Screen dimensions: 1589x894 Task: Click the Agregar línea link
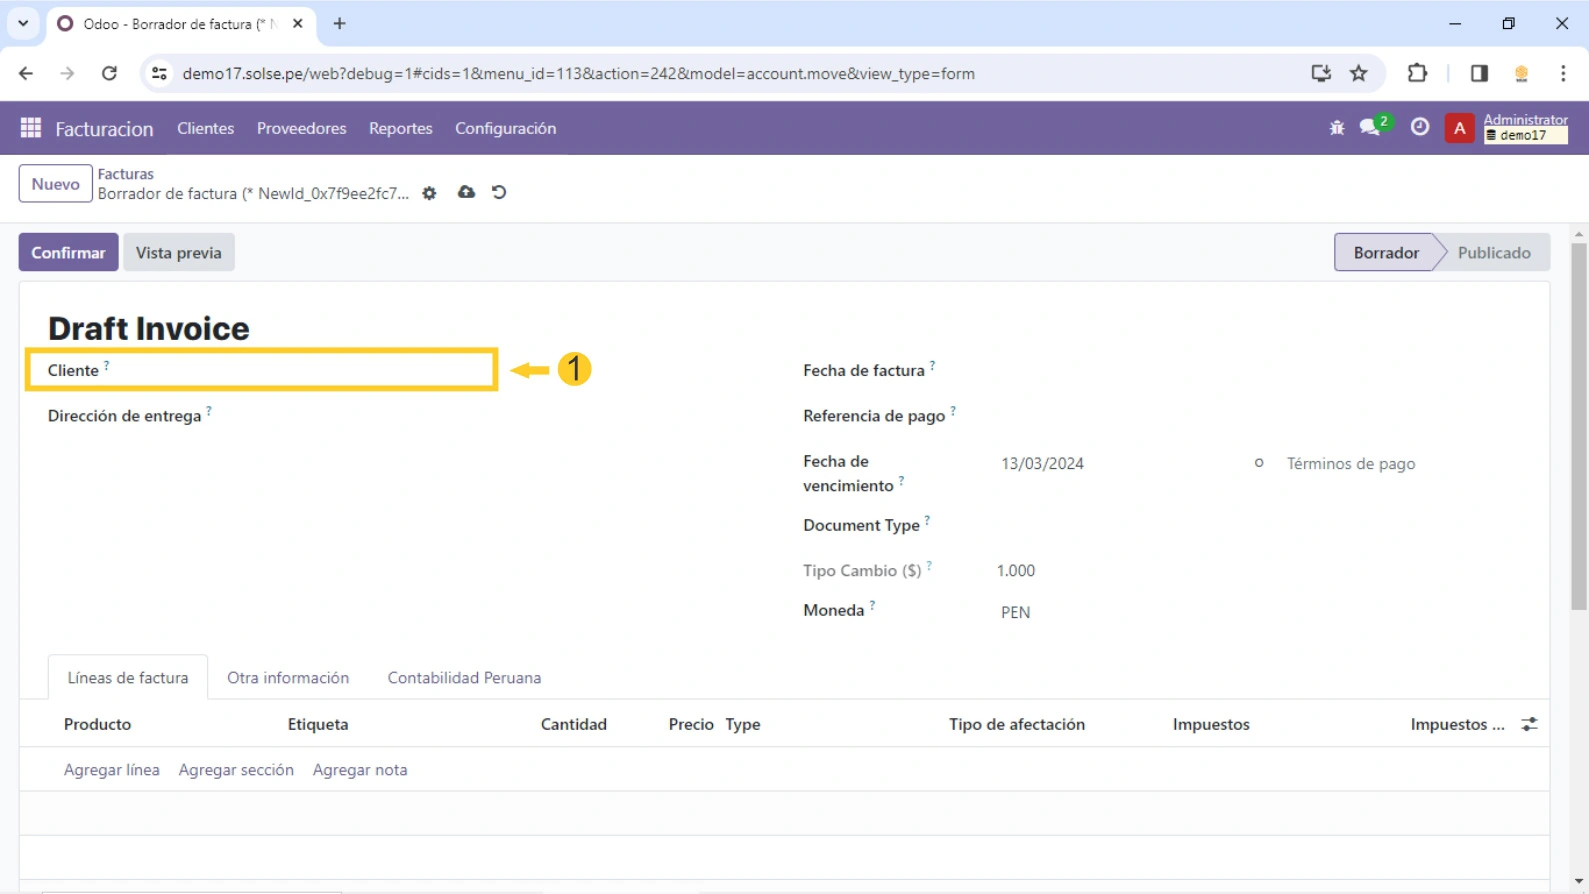point(111,770)
